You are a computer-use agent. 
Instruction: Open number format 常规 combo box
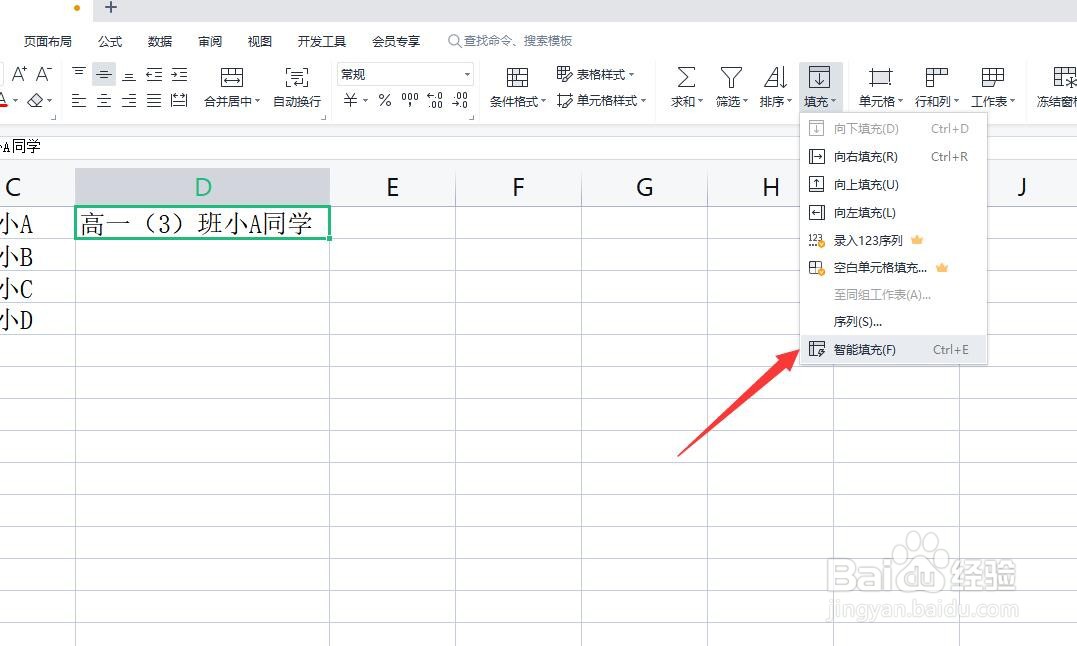pos(405,74)
